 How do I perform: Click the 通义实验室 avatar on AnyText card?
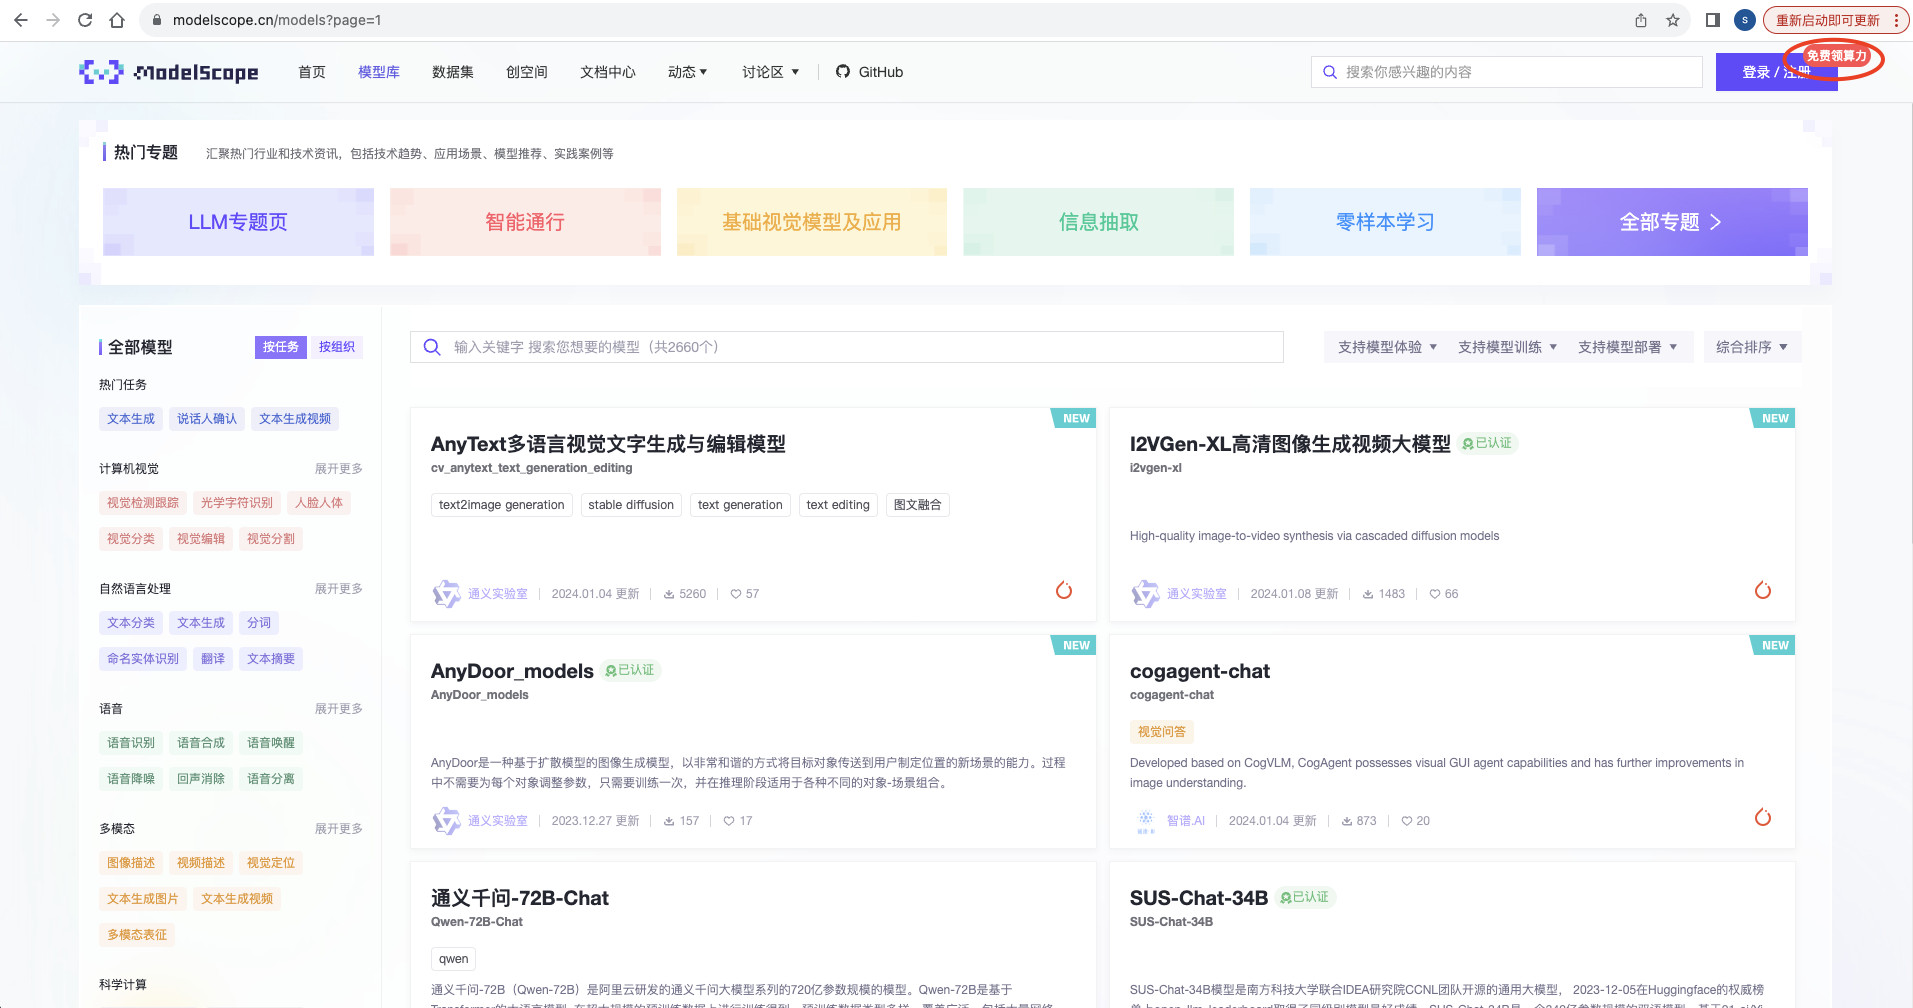tap(446, 594)
